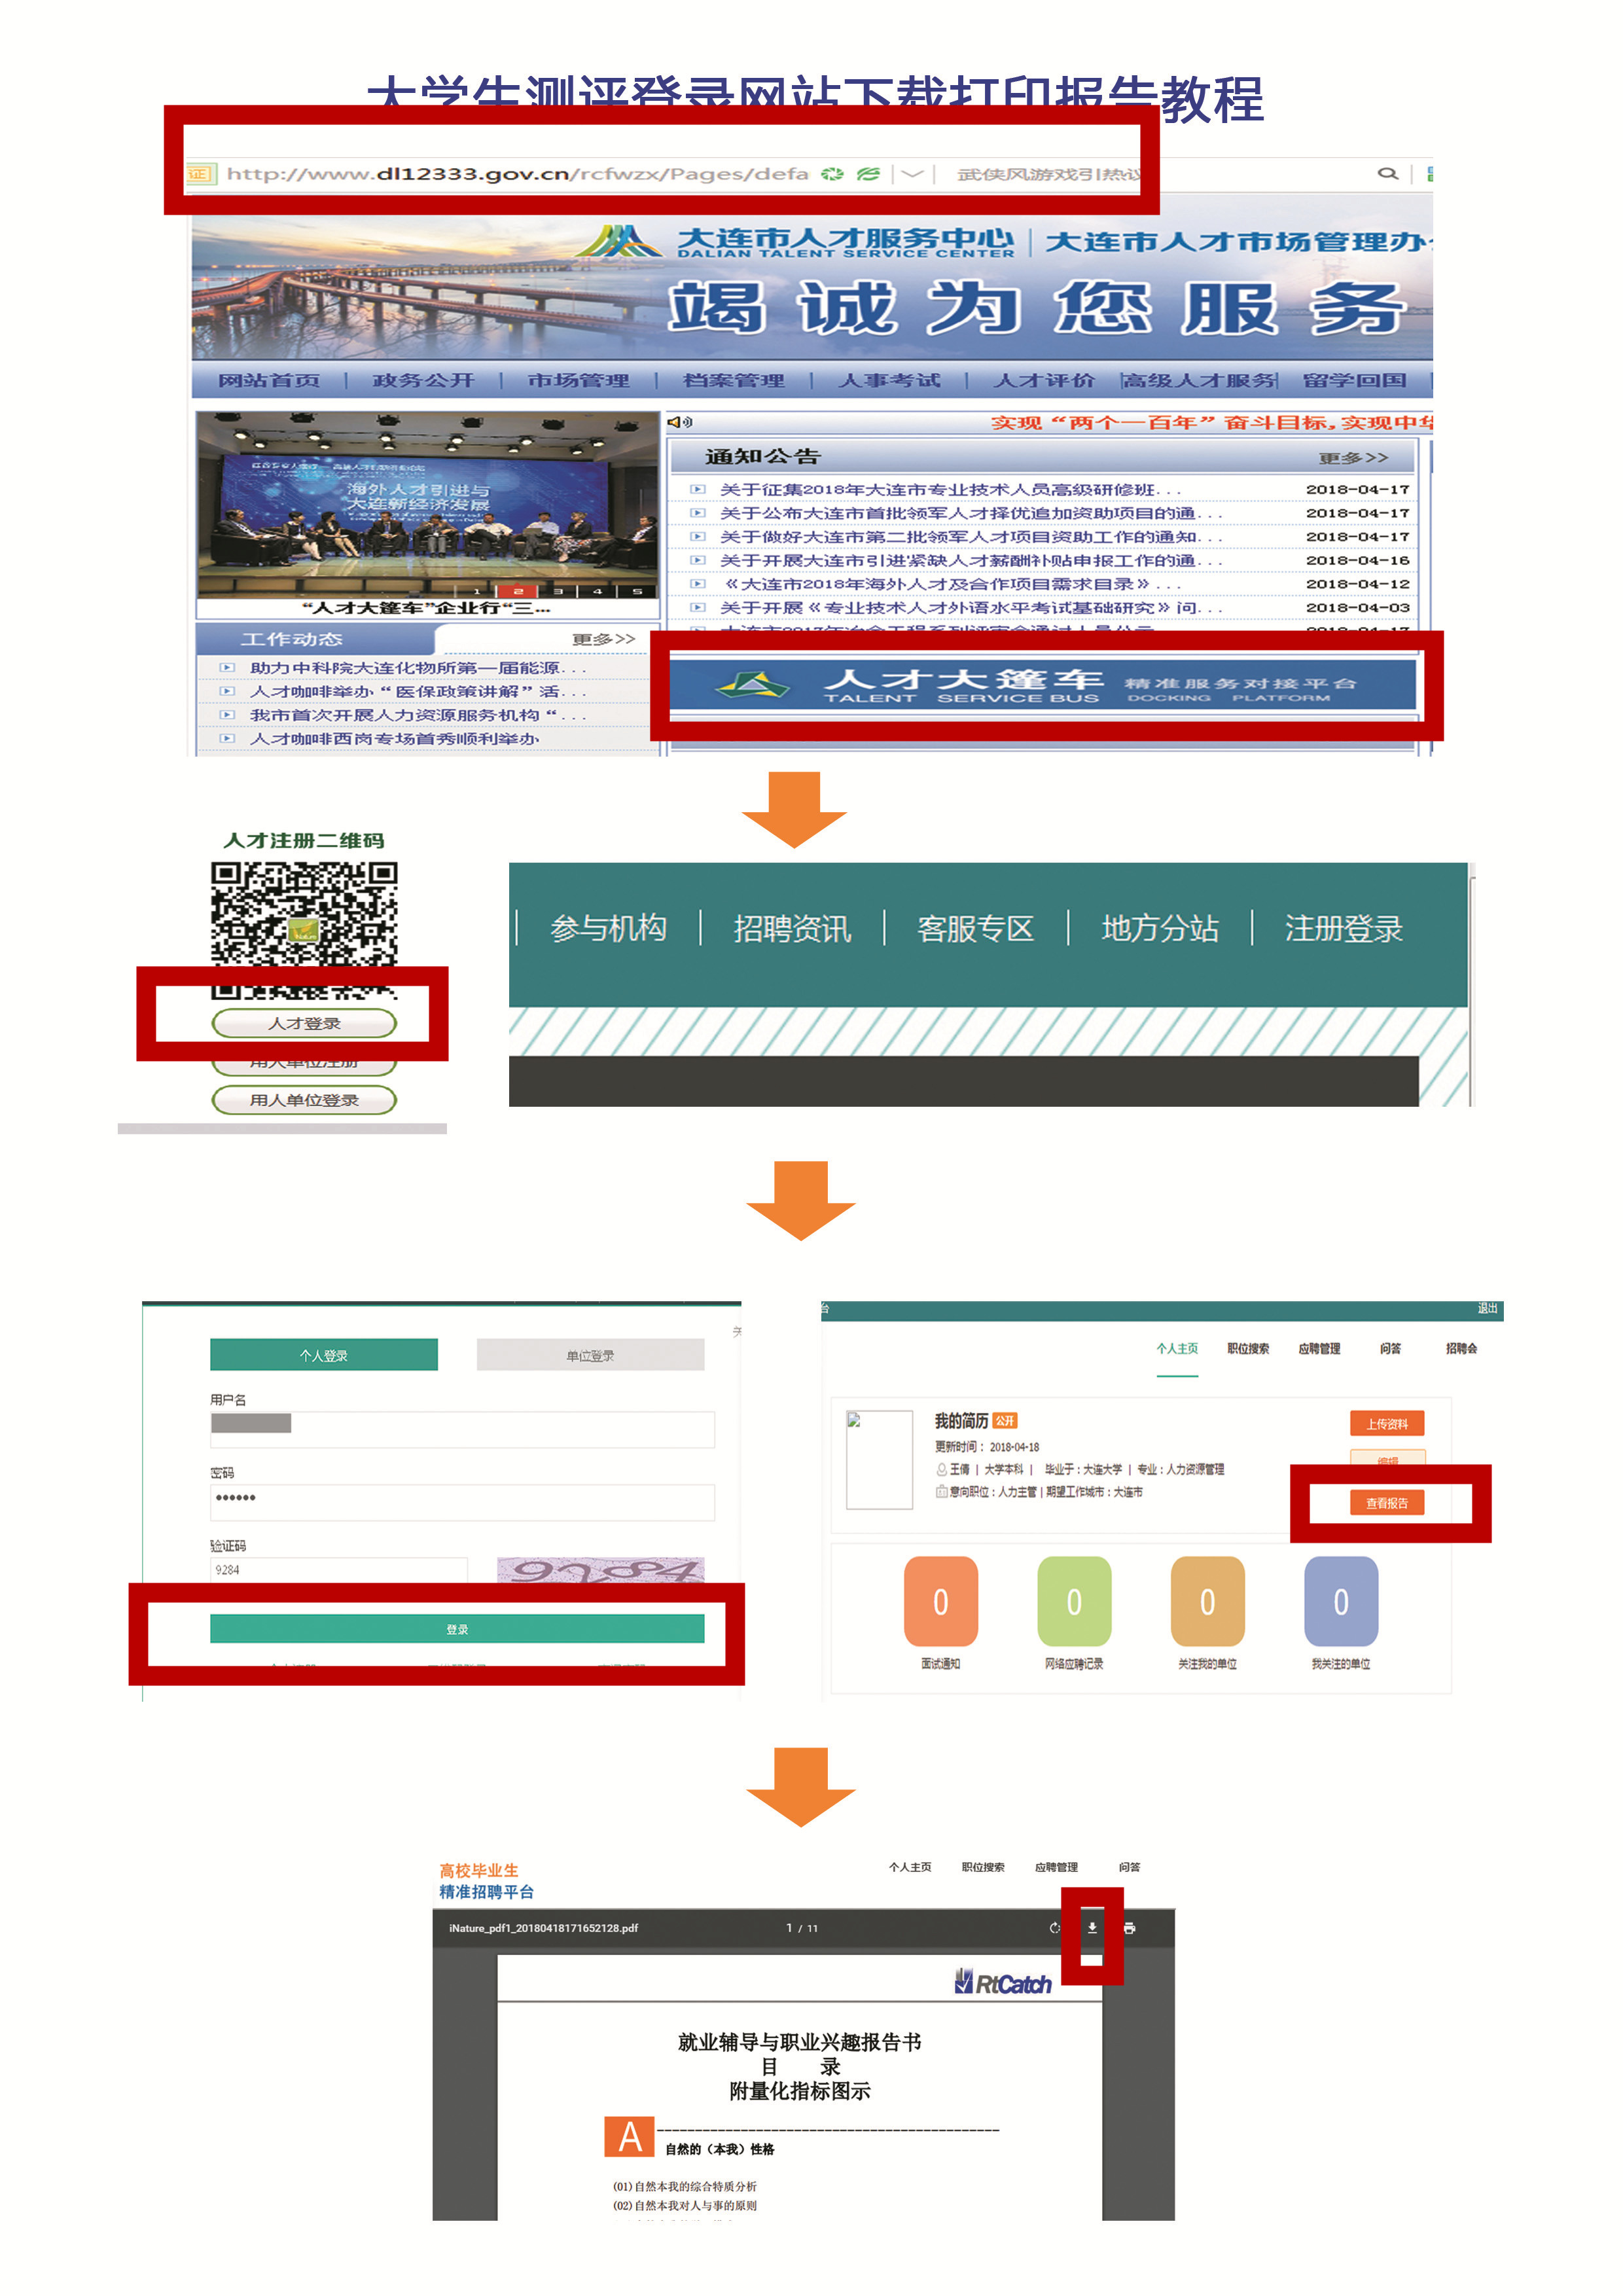Image resolution: width=1623 pixels, height=2296 pixels.
Task: Click the green 登录 submit button
Action: 457,1629
